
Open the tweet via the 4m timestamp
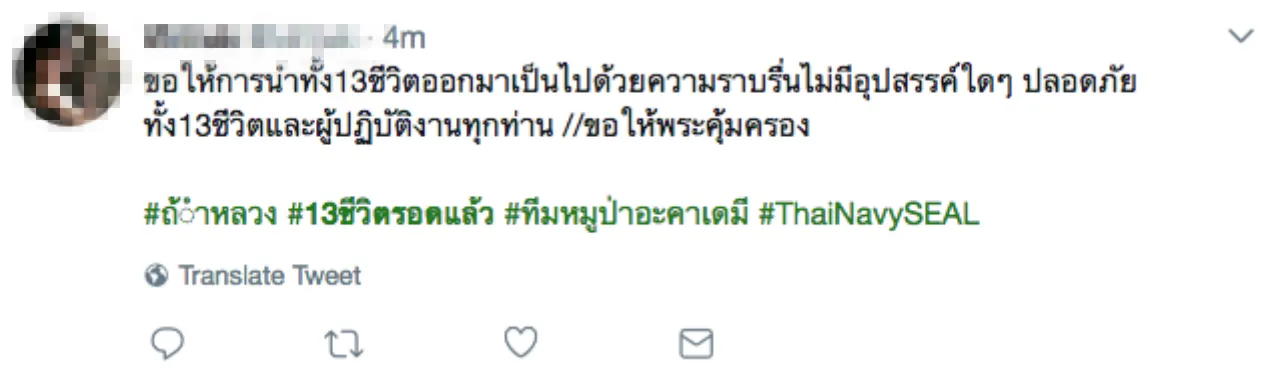pos(404,38)
